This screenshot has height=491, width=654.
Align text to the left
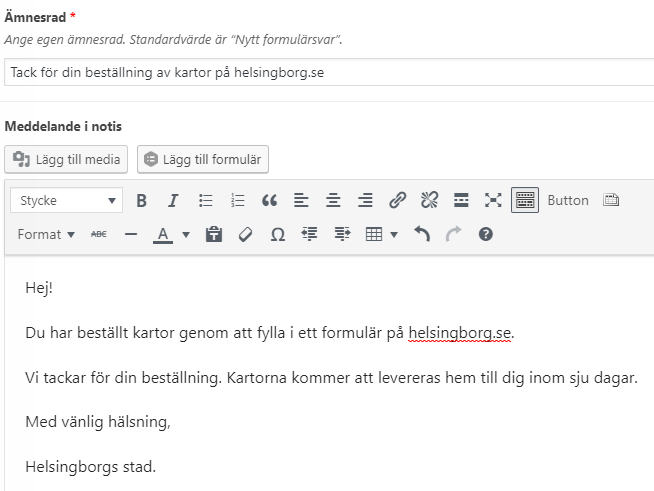pos(301,201)
